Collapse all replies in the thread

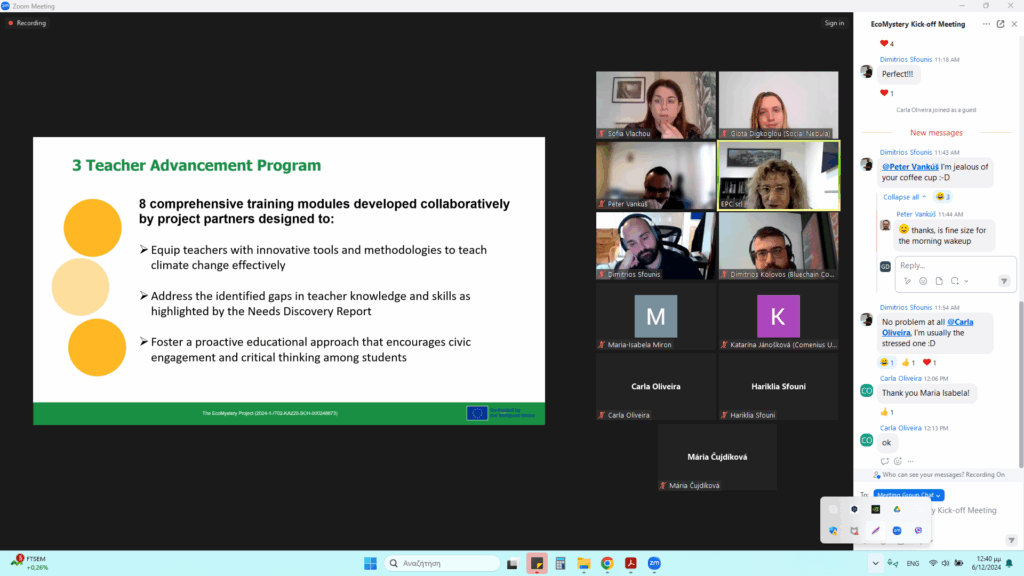(905, 197)
